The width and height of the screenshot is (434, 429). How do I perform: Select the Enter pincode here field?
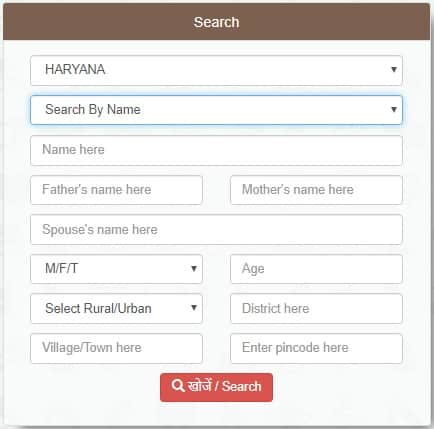pyautogui.click(x=316, y=348)
